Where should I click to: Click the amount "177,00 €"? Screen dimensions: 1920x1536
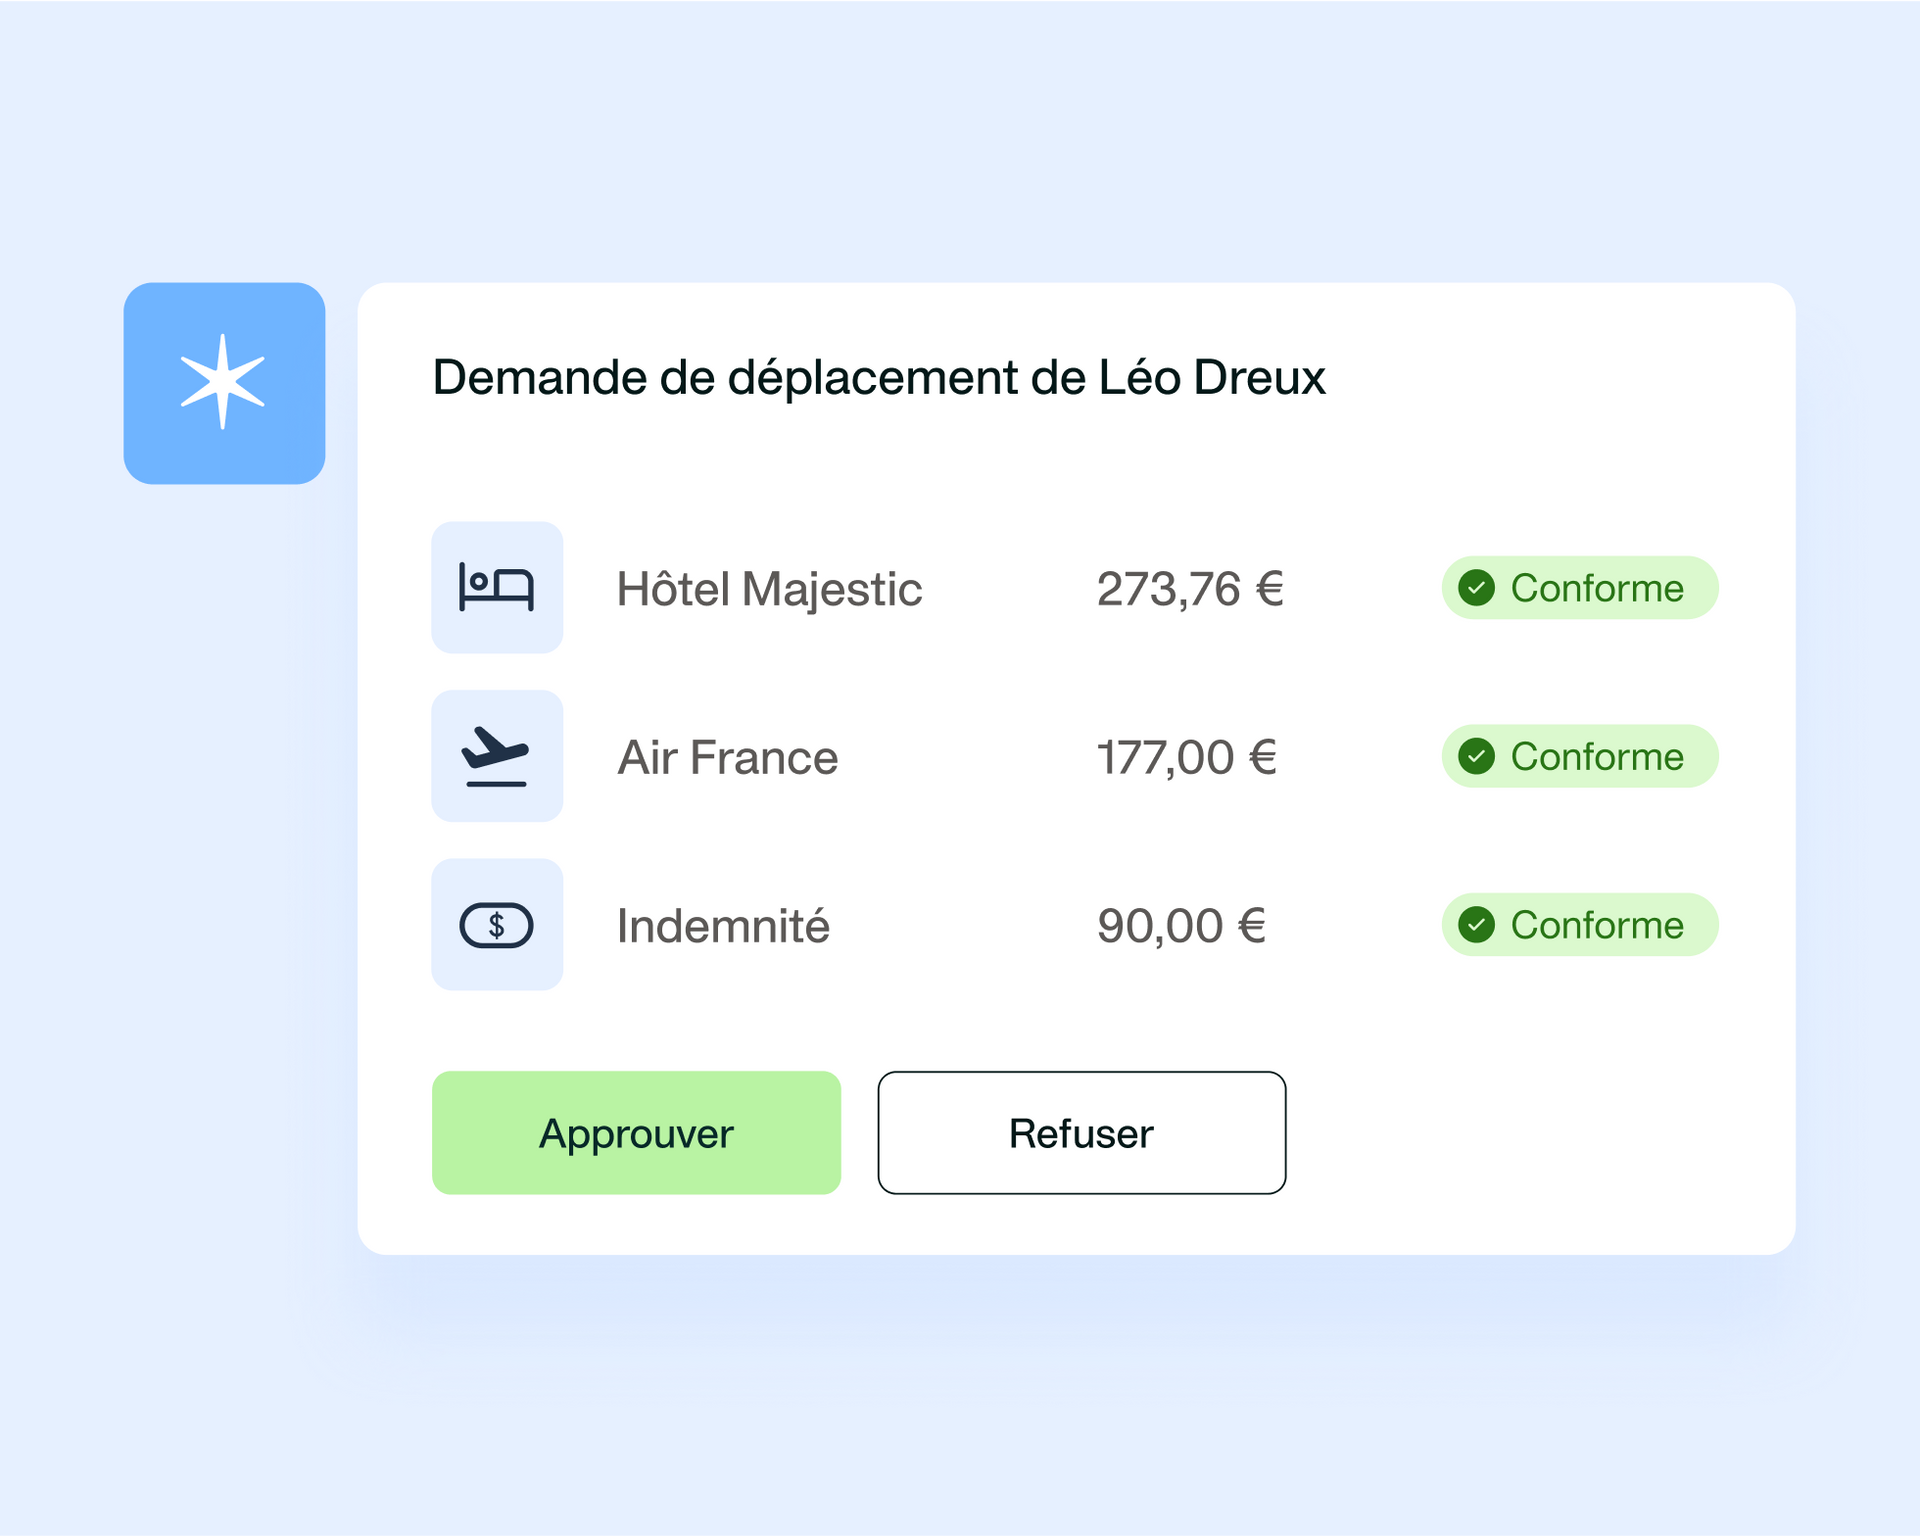pyautogui.click(x=1187, y=757)
